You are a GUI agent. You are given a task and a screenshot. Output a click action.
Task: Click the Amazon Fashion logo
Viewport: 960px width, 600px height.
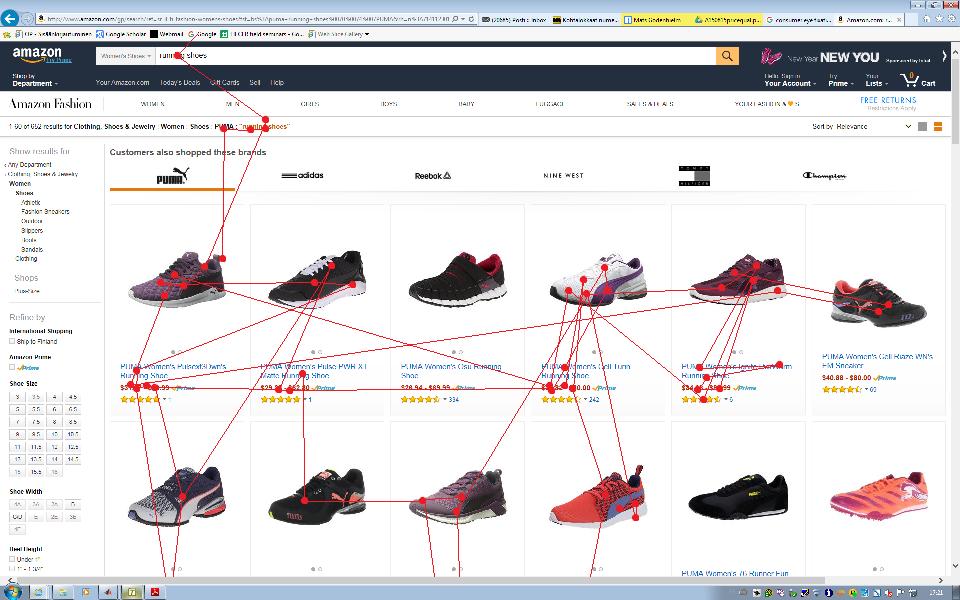[x=51, y=103]
